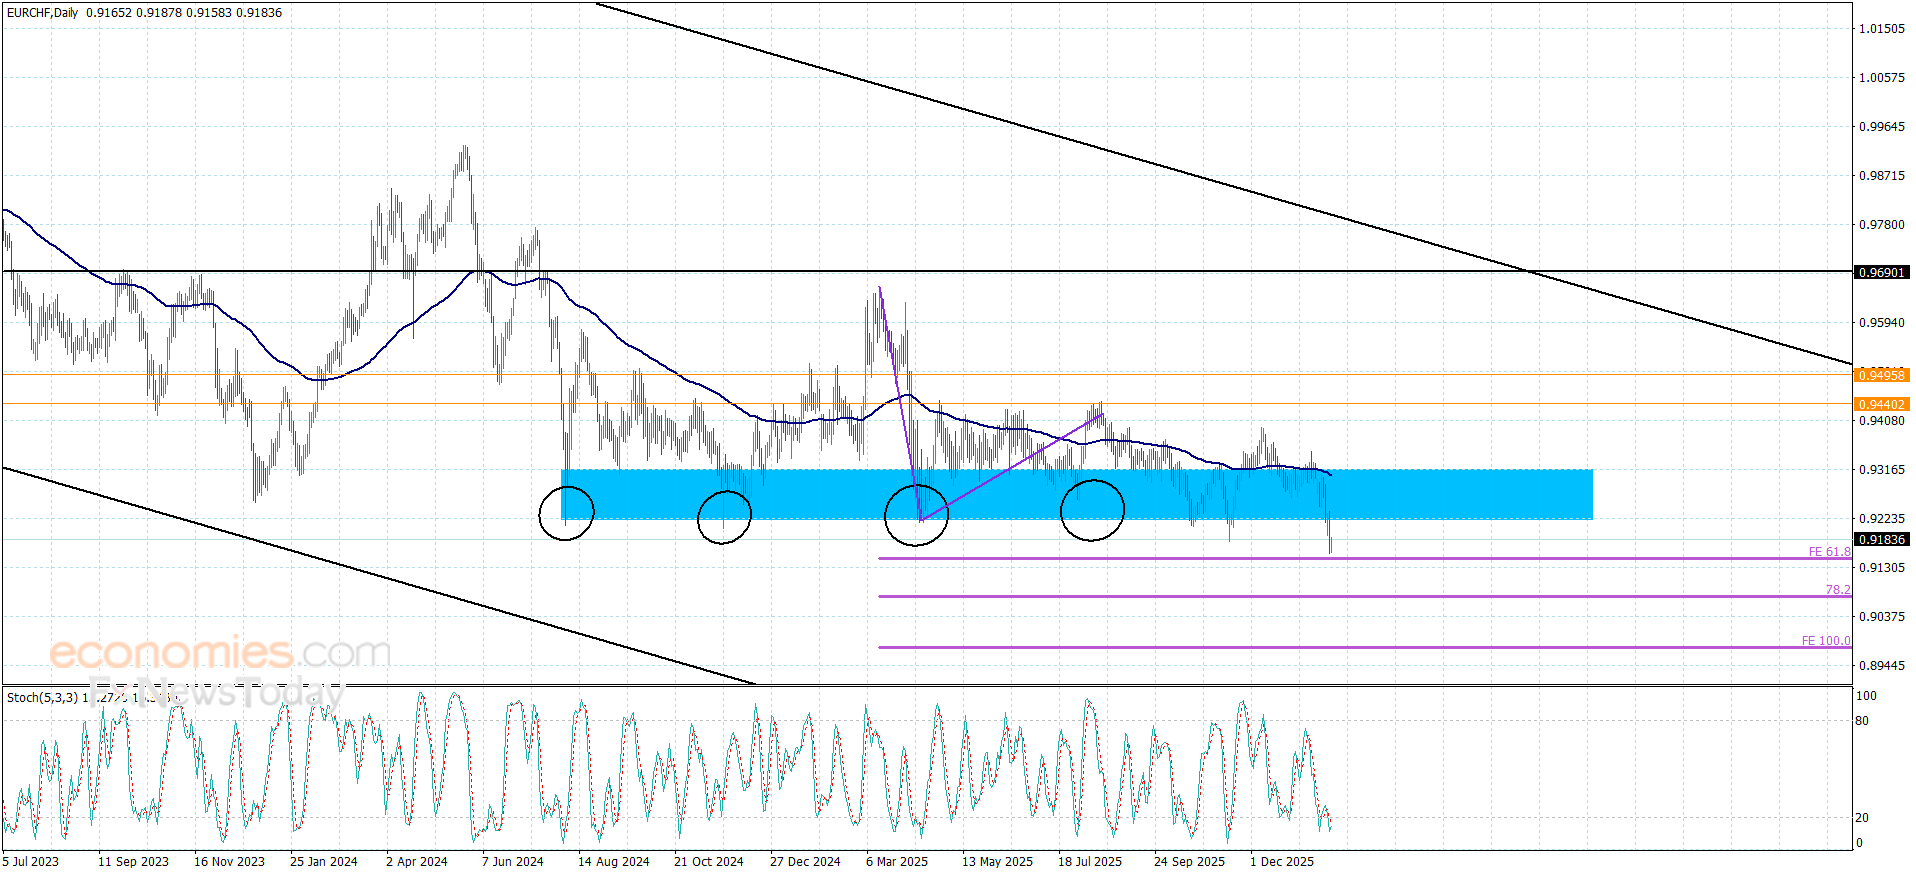Viewport: 1916px width, 874px height.
Task: Select the FE 61.8 Fibonacci level label
Action: pyautogui.click(x=1829, y=552)
